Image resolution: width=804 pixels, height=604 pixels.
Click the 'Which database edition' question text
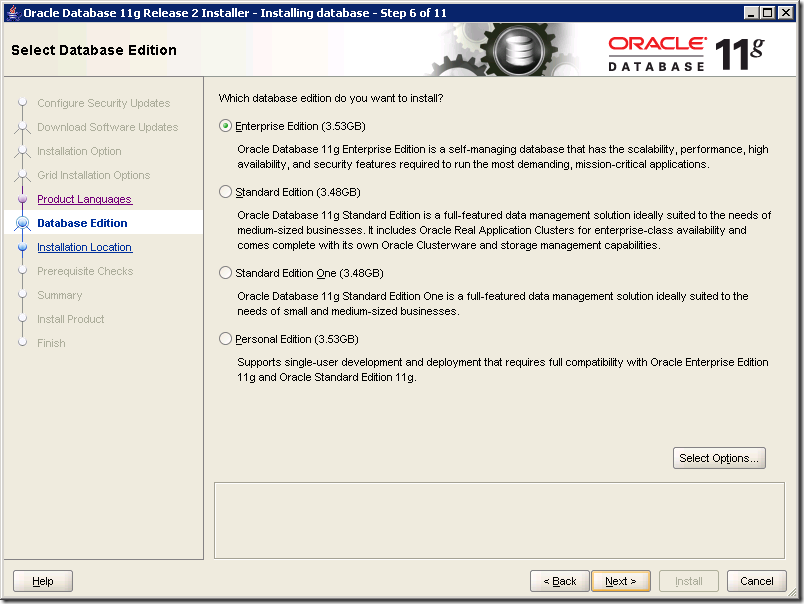pyautogui.click(x=331, y=98)
